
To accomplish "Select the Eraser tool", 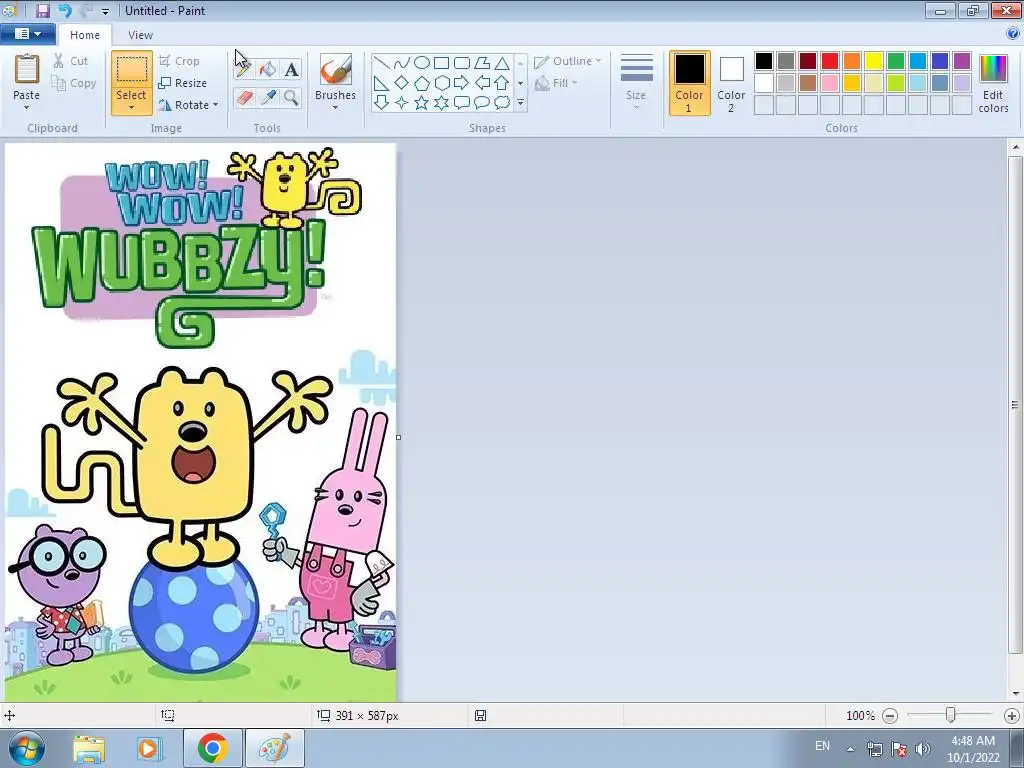I will pyautogui.click(x=244, y=98).
